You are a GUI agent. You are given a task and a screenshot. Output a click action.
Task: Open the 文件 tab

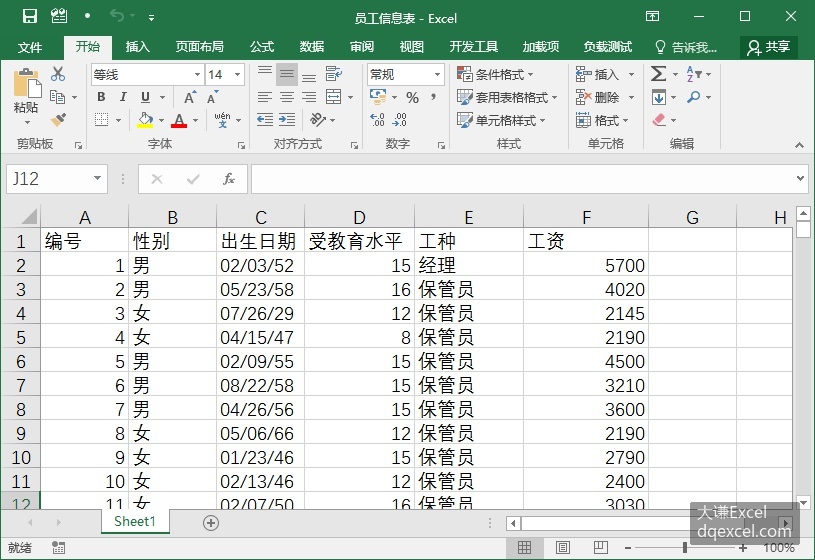click(x=30, y=47)
